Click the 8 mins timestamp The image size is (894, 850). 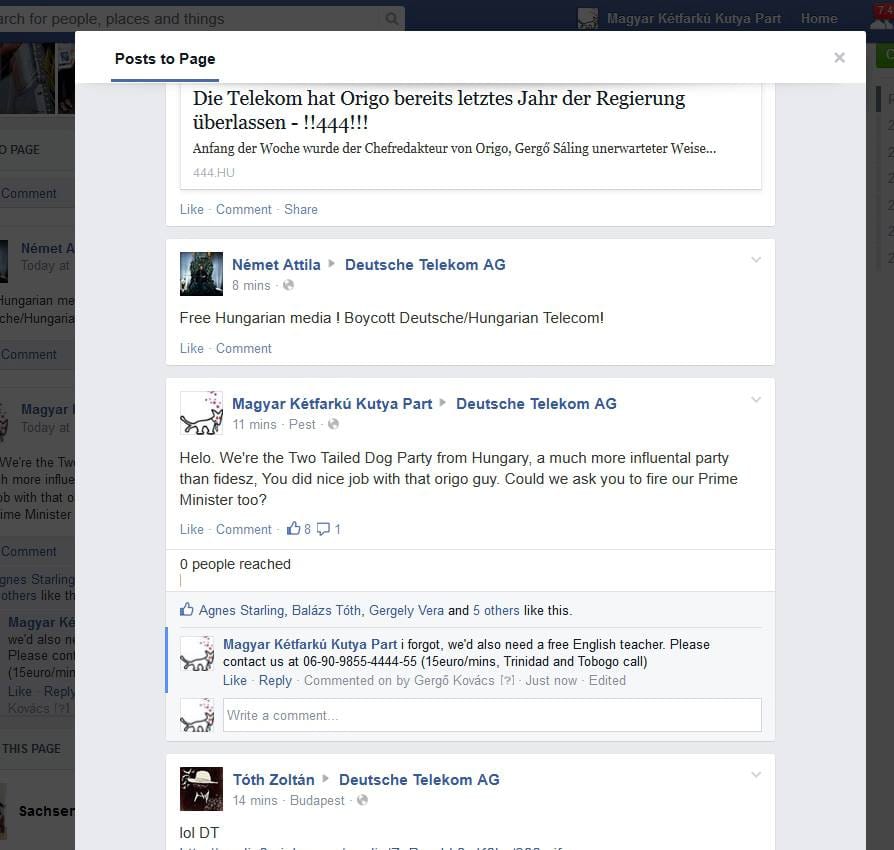point(251,285)
